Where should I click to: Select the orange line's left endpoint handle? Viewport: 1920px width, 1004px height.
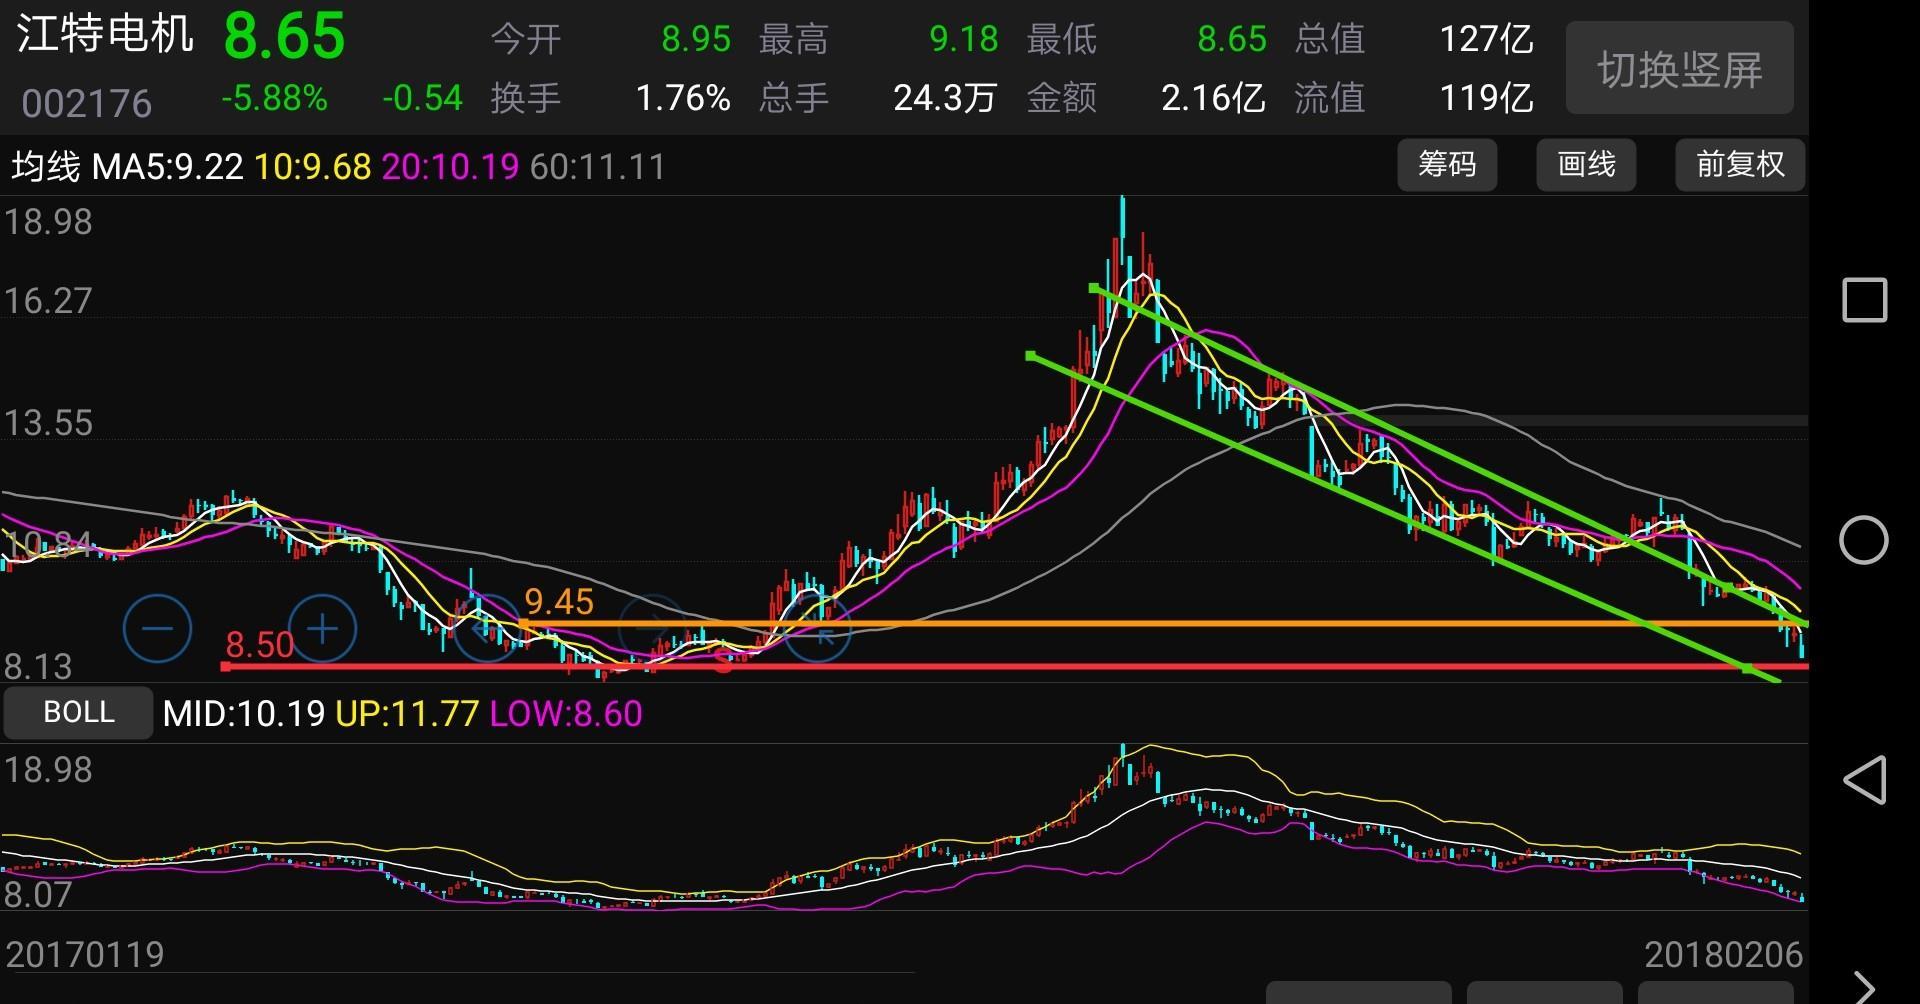[x=523, y=625]
